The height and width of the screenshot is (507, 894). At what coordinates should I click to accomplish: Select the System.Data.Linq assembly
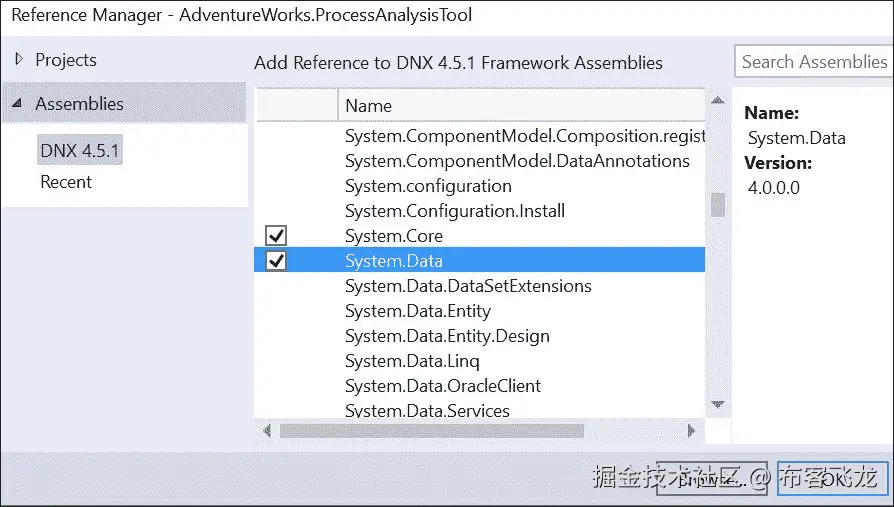(412, 361)
